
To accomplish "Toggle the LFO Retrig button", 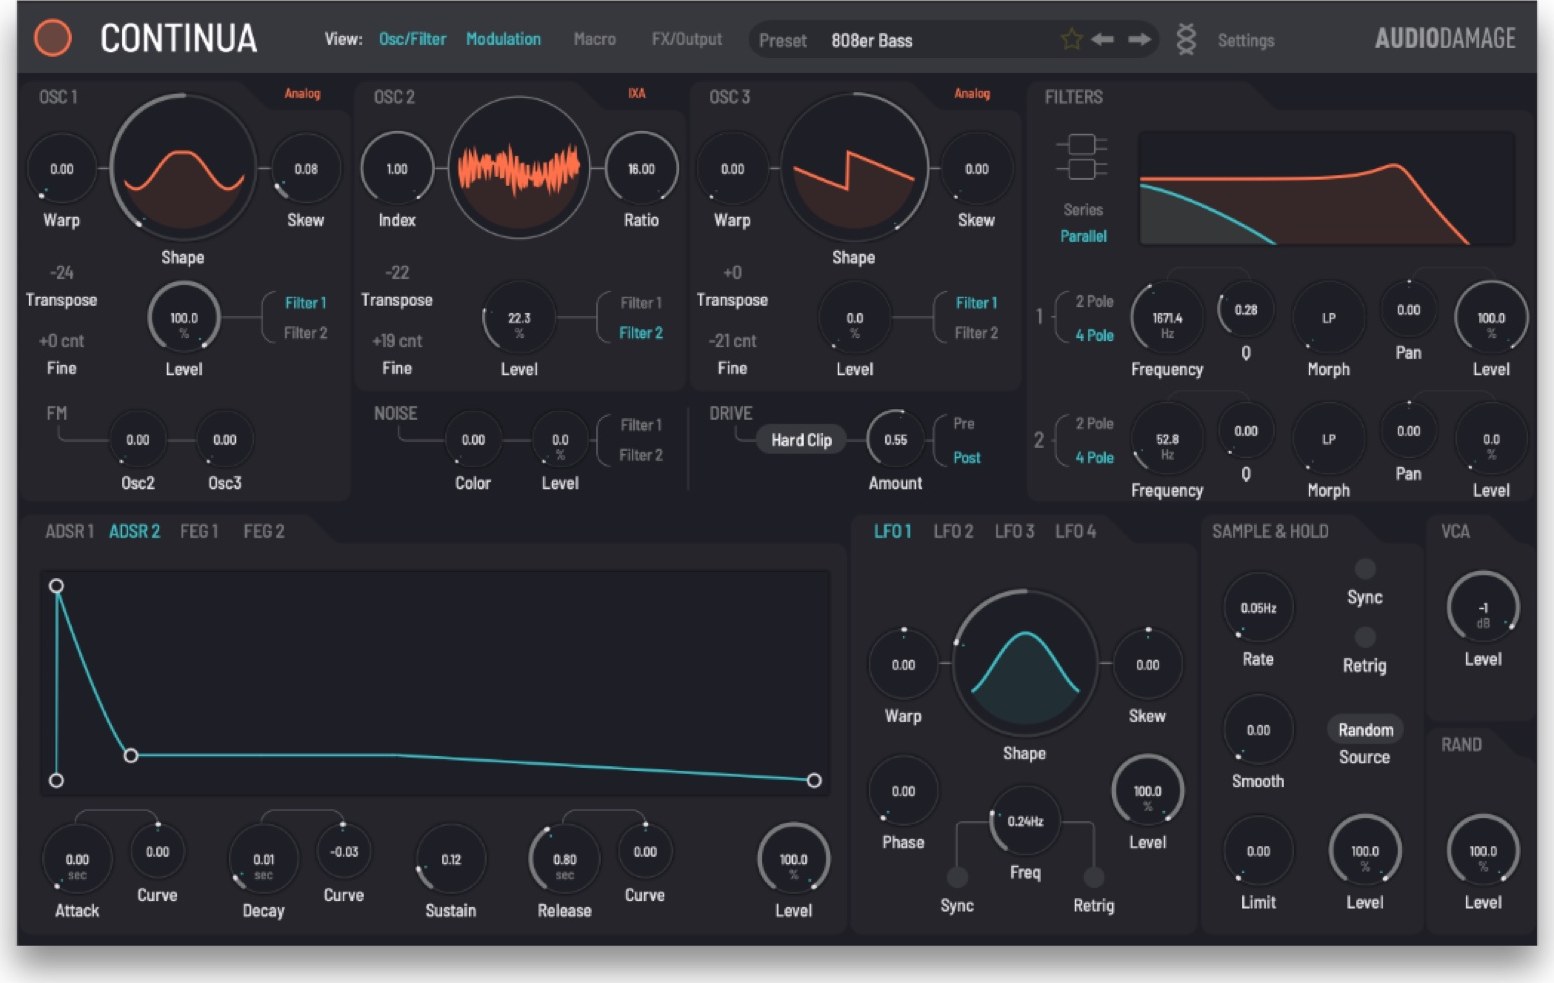I will 1094,877.
